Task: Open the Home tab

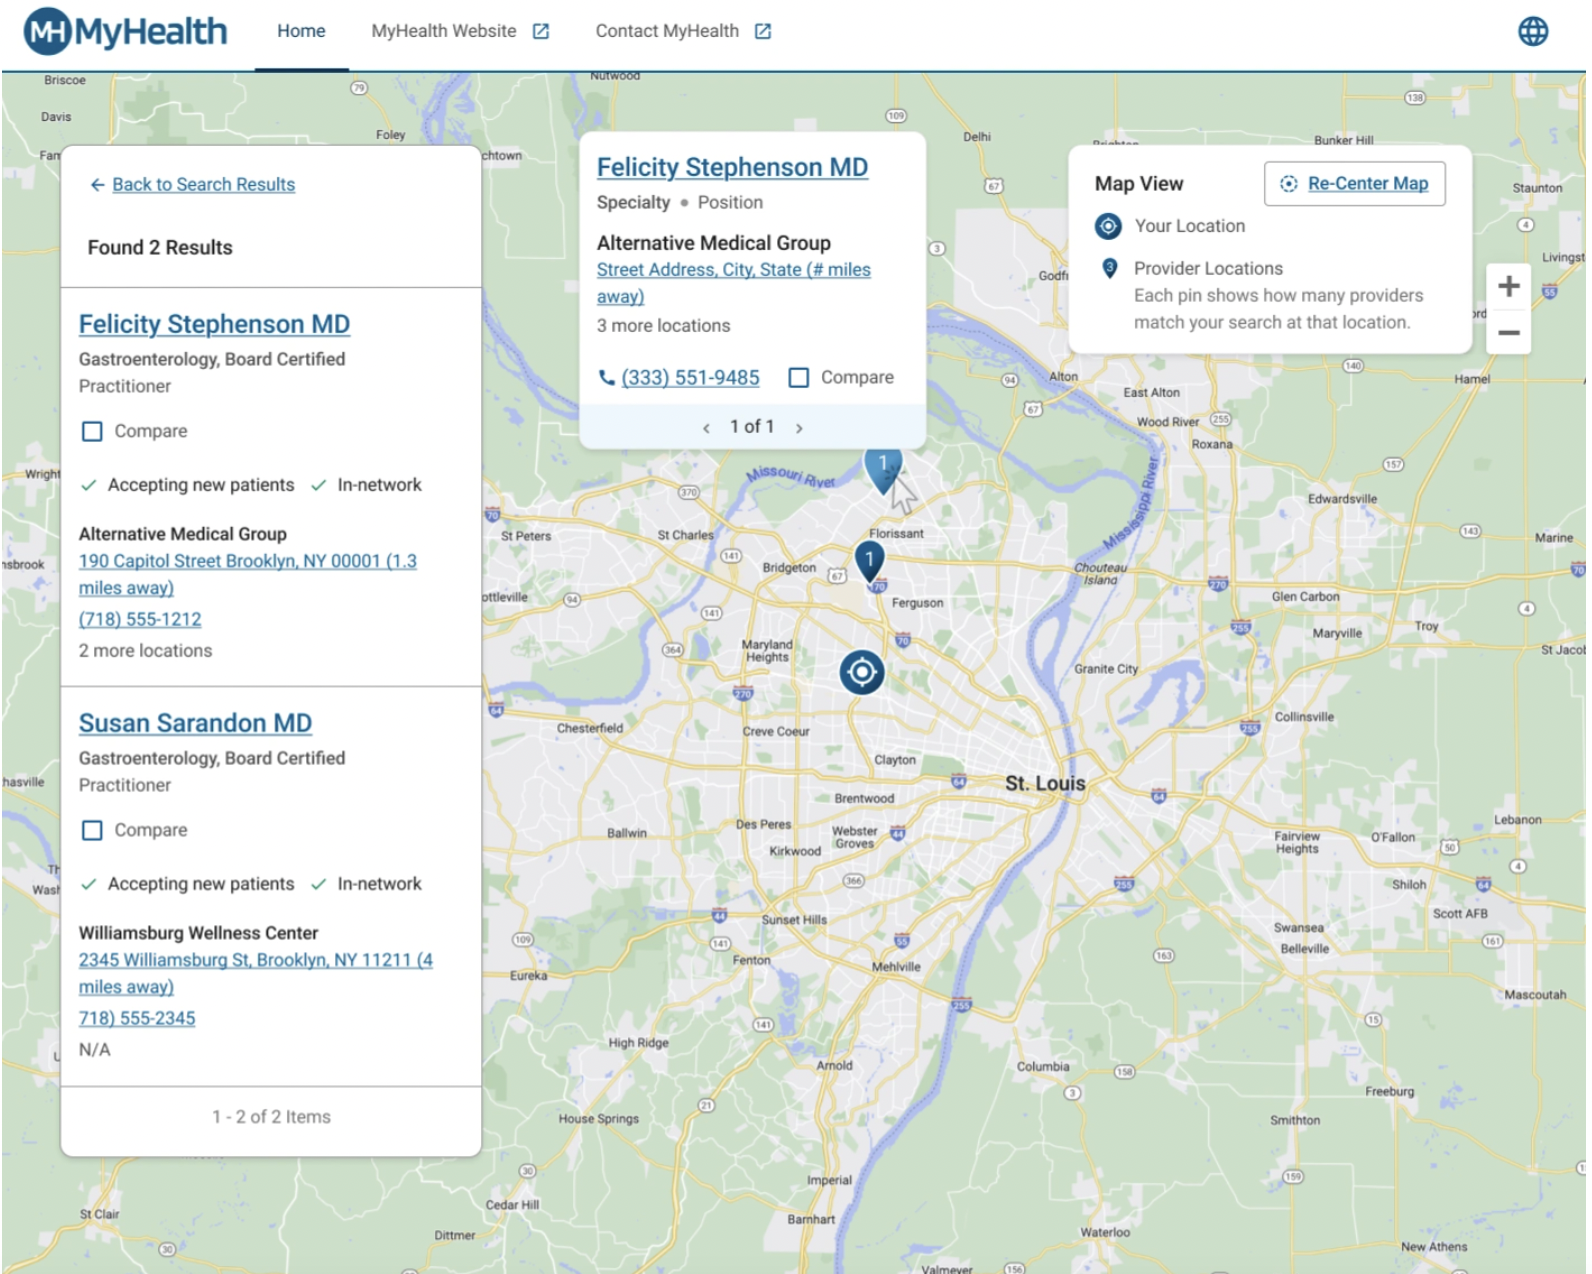Action: [x=301, y=31]
